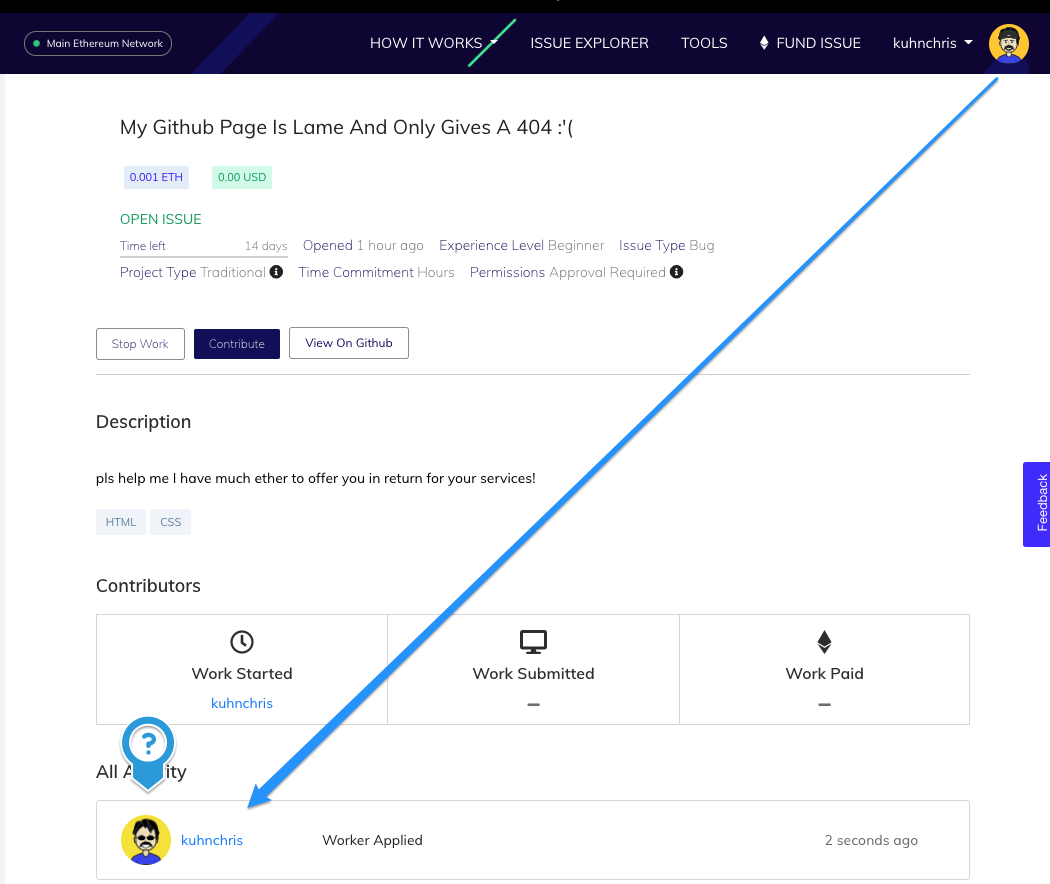Image resolution: width=1050 pixels, height=884 pixels.
Task: Click the 0.001 ETH badge
Action: pyautogui.click(x=156, y=177)
